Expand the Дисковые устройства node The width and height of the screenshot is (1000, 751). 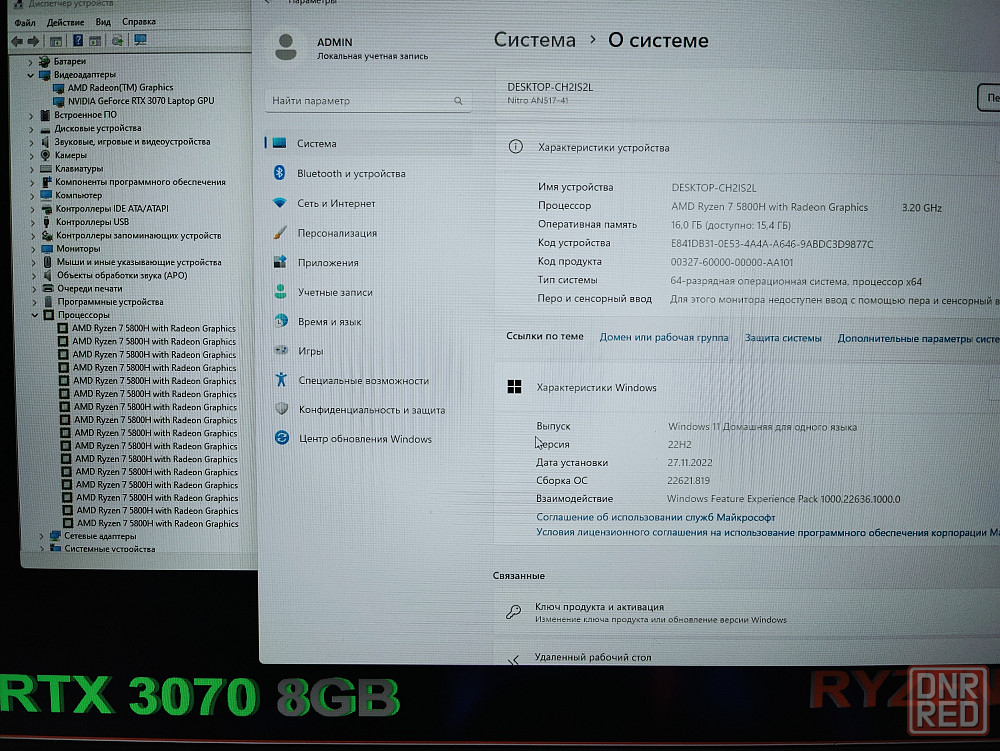tap(31, 129)
